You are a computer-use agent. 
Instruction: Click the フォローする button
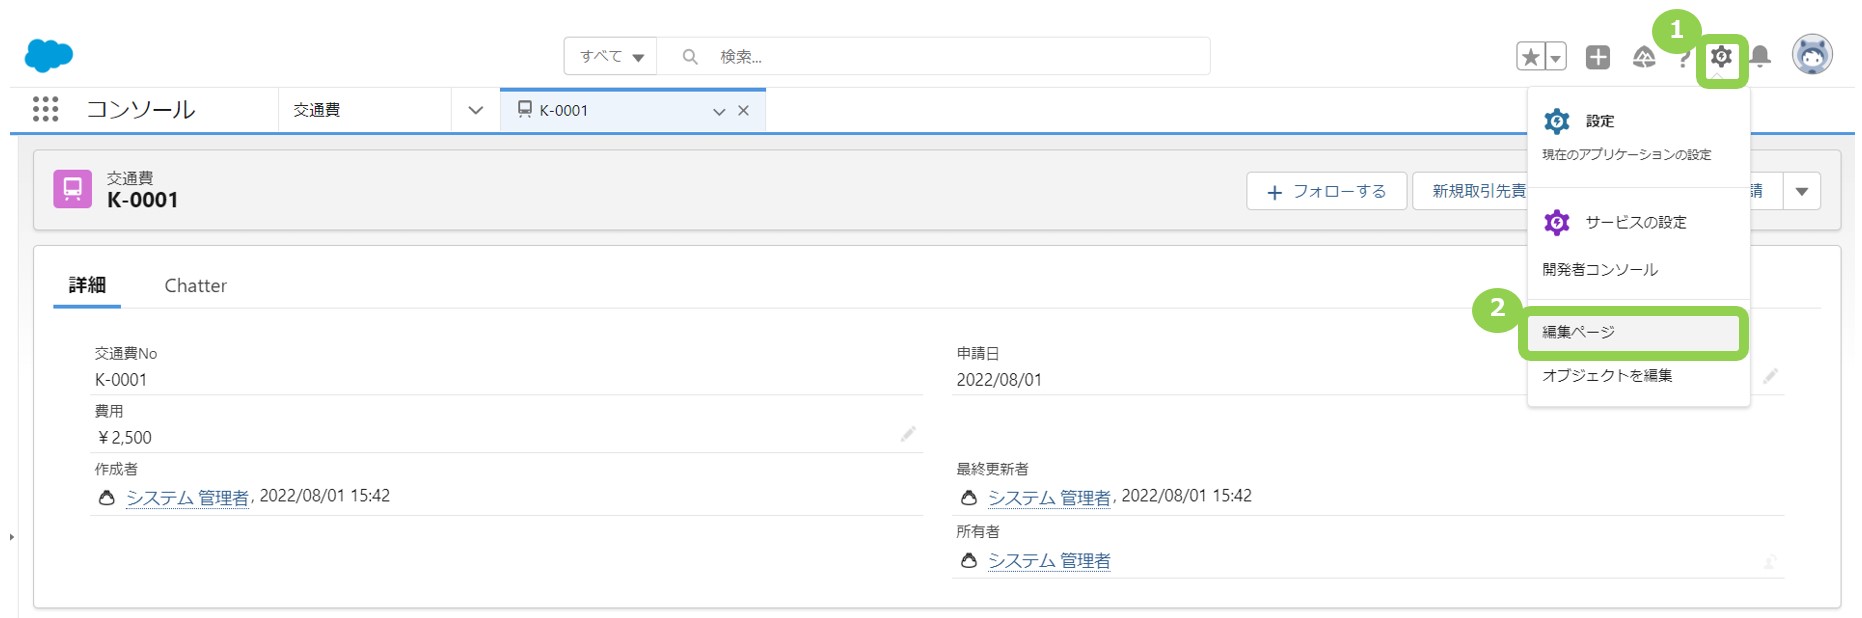coord(1326,191)
